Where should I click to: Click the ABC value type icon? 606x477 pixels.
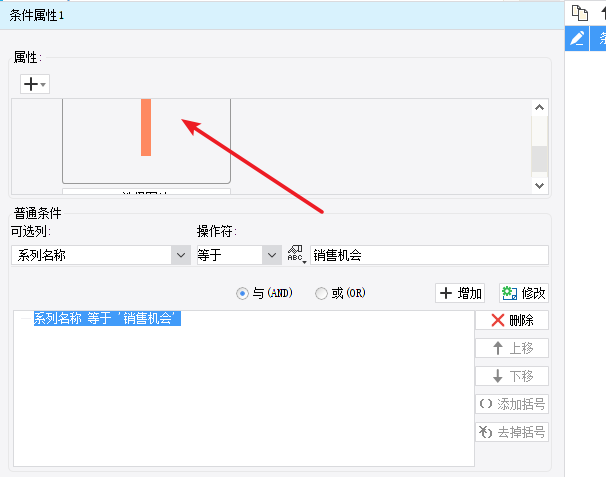(x=296, y=254)
